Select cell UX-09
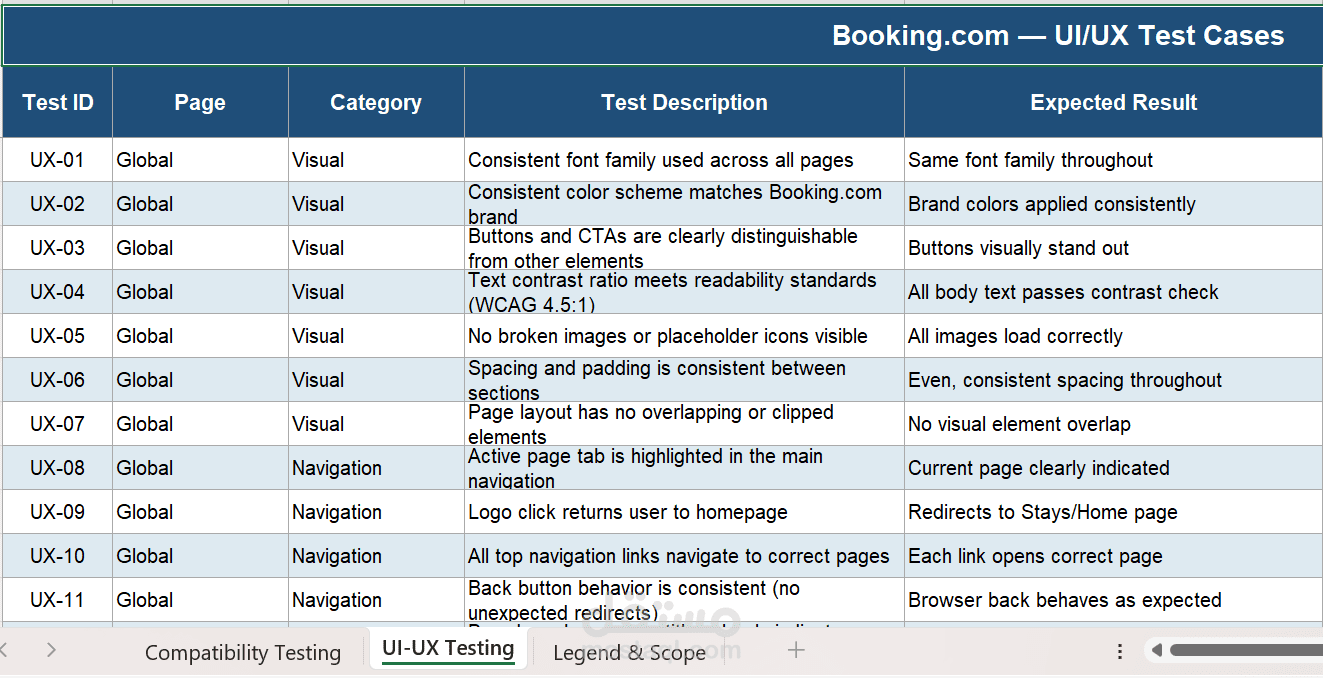 58,512
